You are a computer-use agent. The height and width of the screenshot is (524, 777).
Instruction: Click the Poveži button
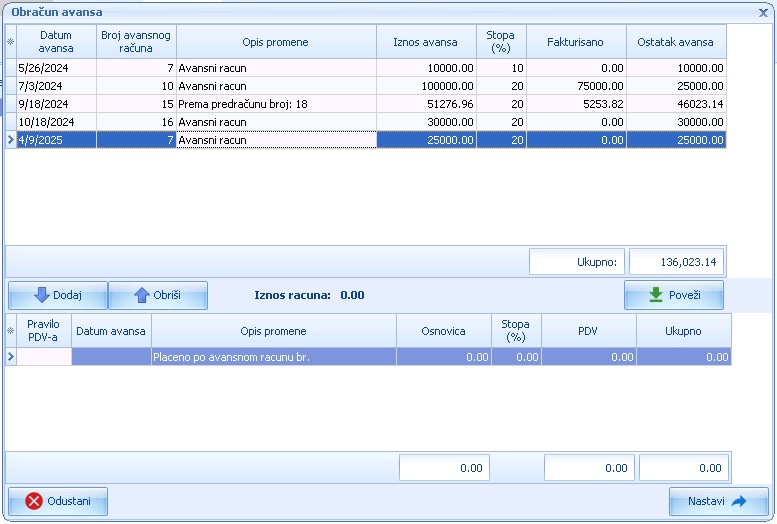pos(674,295)
